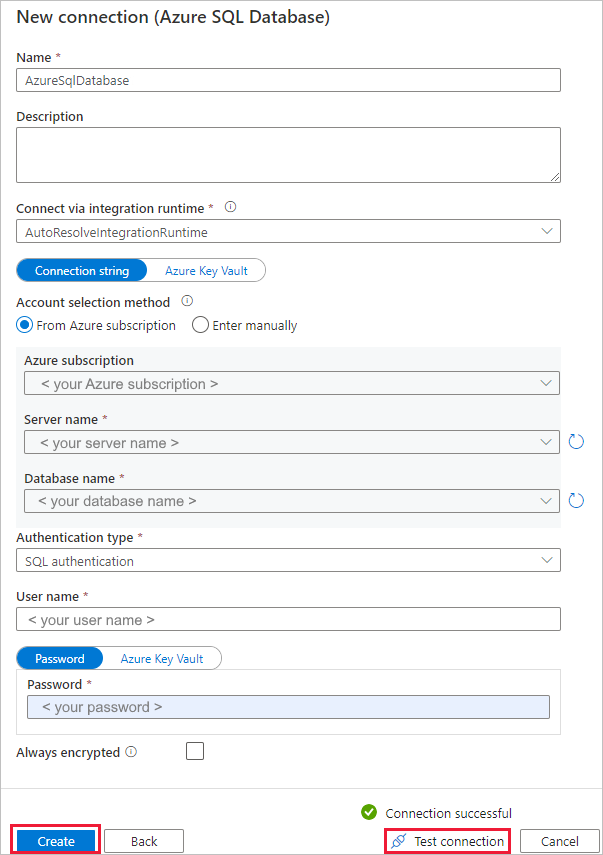The image size is (603, 855).
Task: Refresh the Server name list
Action: tap(576, 441)
